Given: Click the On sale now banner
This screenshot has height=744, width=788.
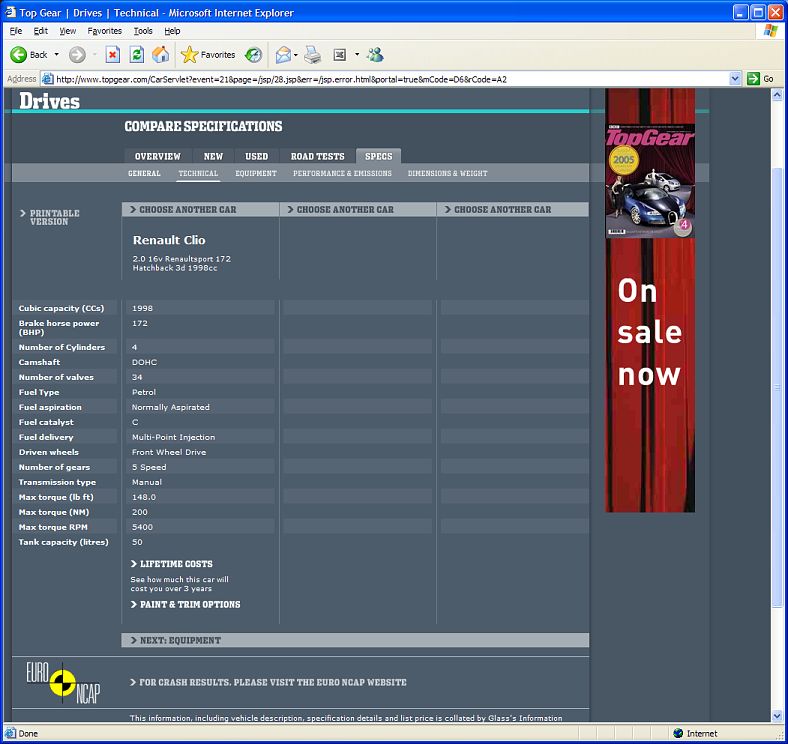Looking at the screenshot, I should coord(650,375).
